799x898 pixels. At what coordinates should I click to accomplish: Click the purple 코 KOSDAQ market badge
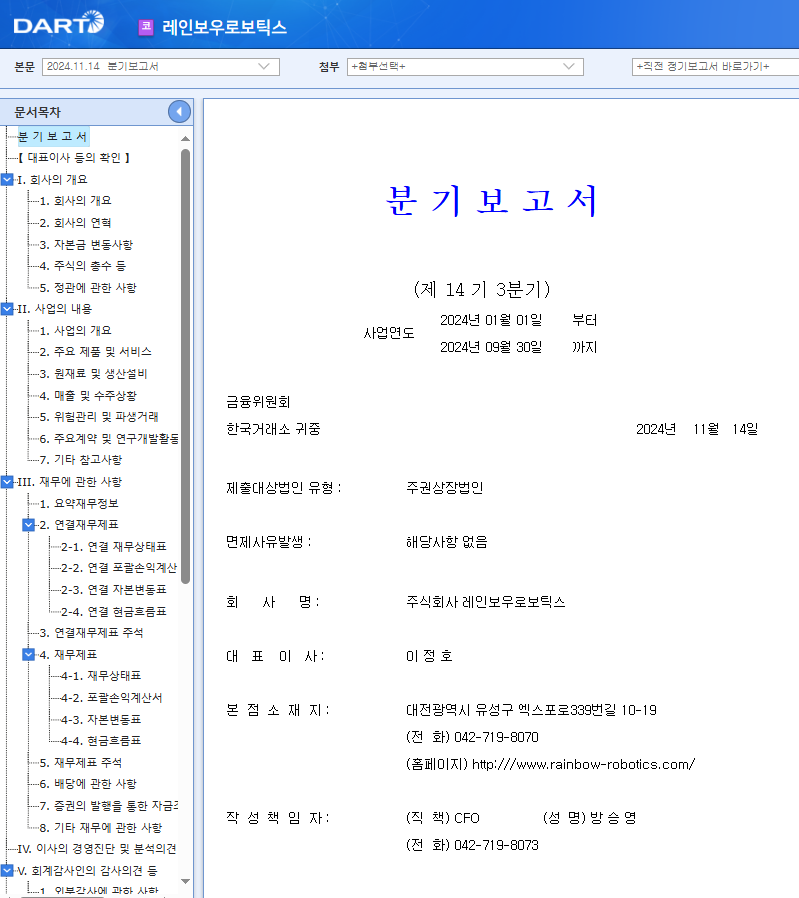(146, 26)
